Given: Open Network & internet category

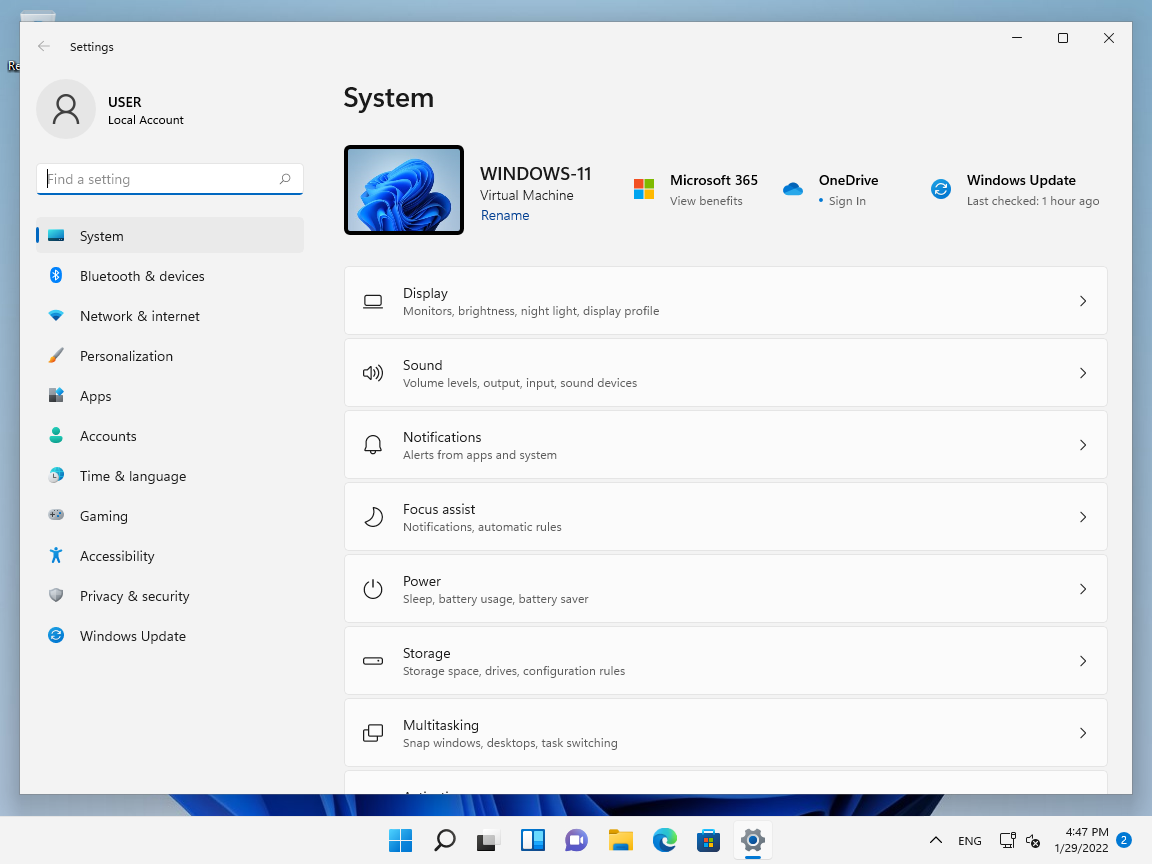Looking at the screenshot, I should (170, 316).
